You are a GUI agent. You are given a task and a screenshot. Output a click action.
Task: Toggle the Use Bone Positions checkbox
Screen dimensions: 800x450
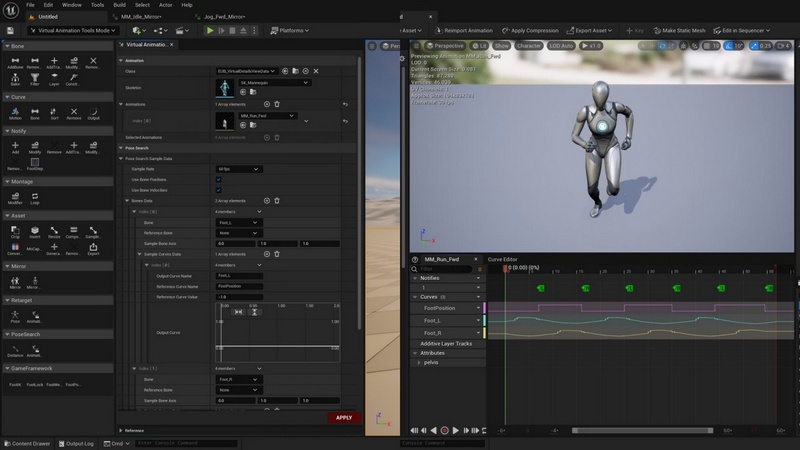coord(219,180)
